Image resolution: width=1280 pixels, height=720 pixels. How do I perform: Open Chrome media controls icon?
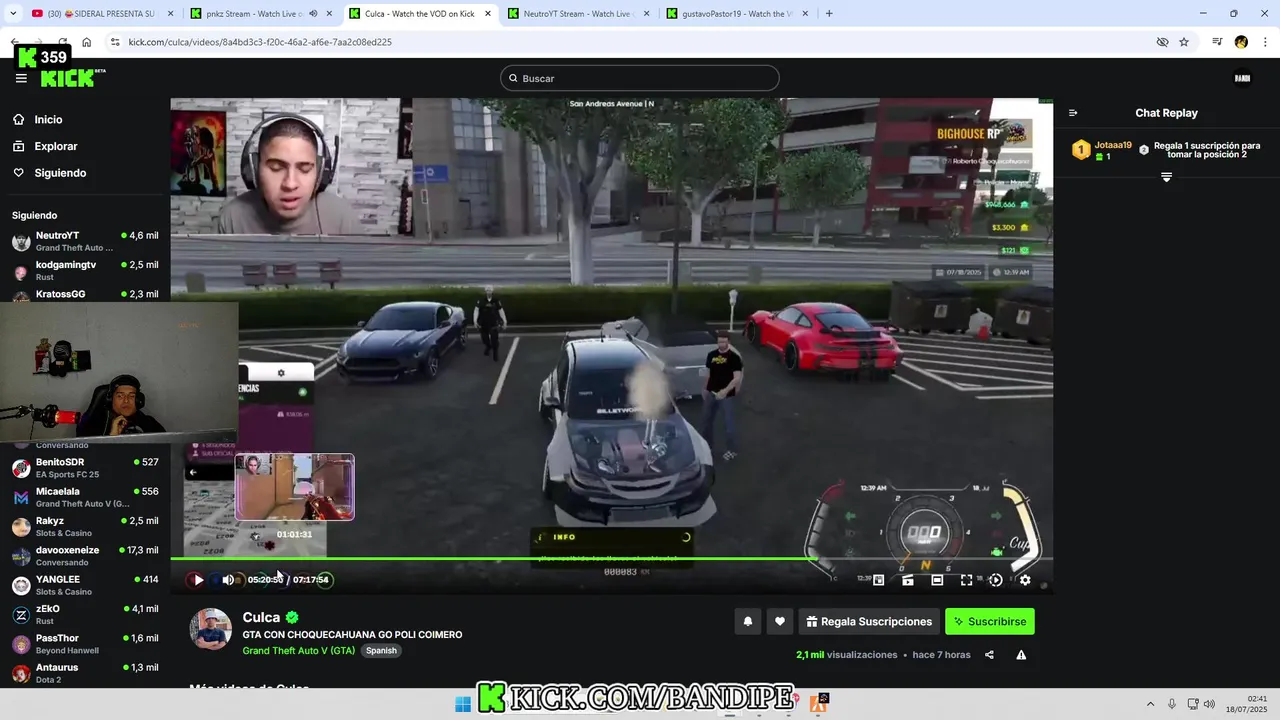1217,42
